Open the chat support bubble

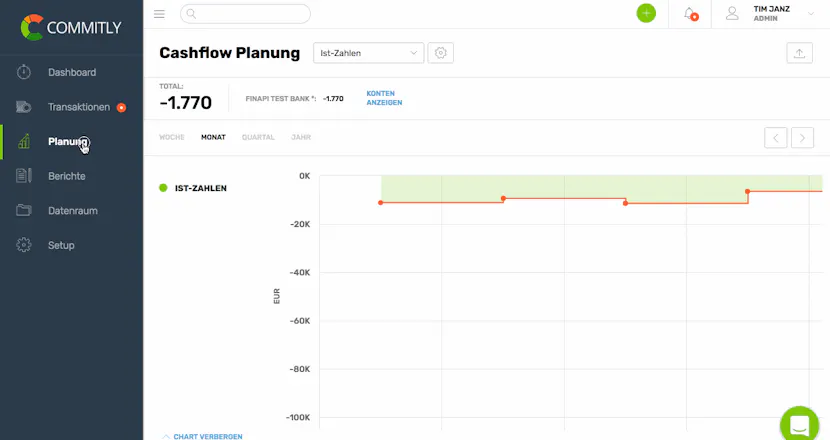coord(799,424)
